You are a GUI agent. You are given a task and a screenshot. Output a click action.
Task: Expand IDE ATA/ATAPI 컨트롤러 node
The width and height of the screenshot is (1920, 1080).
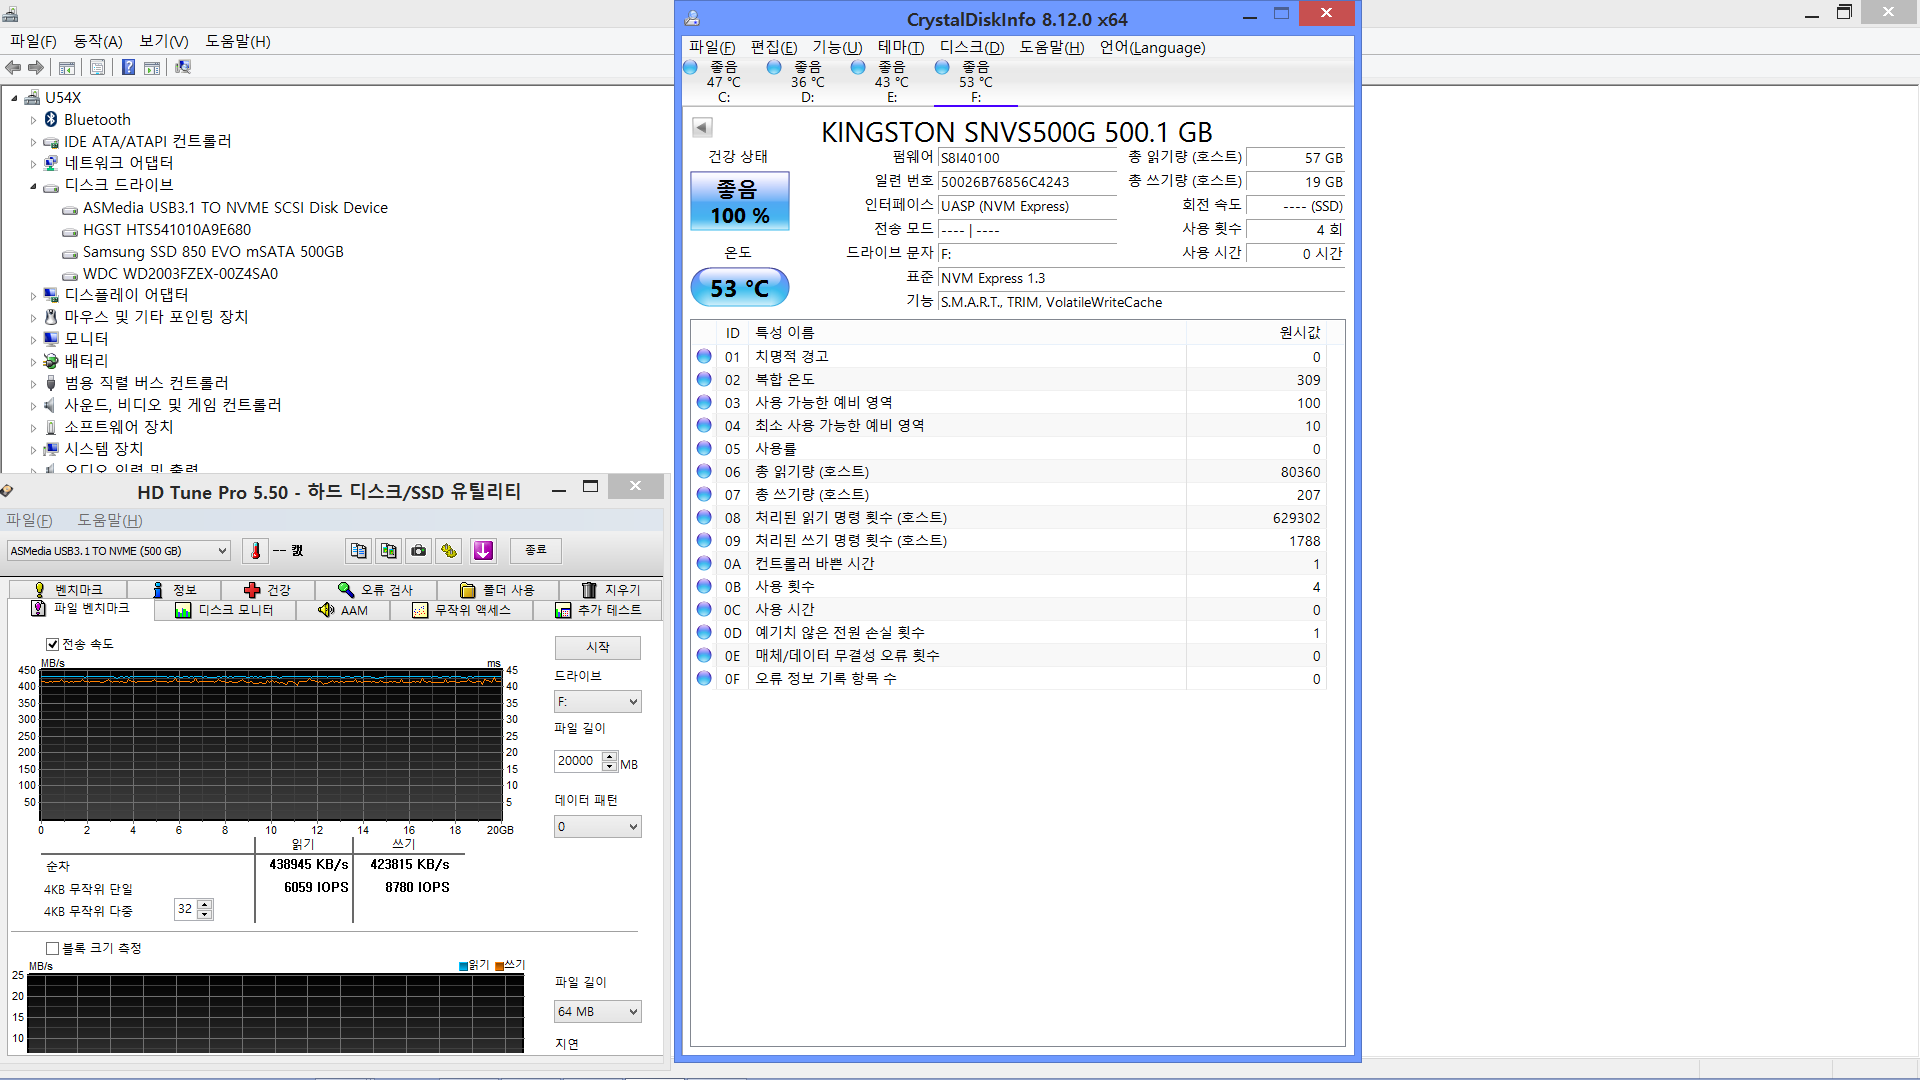point(33,142)
